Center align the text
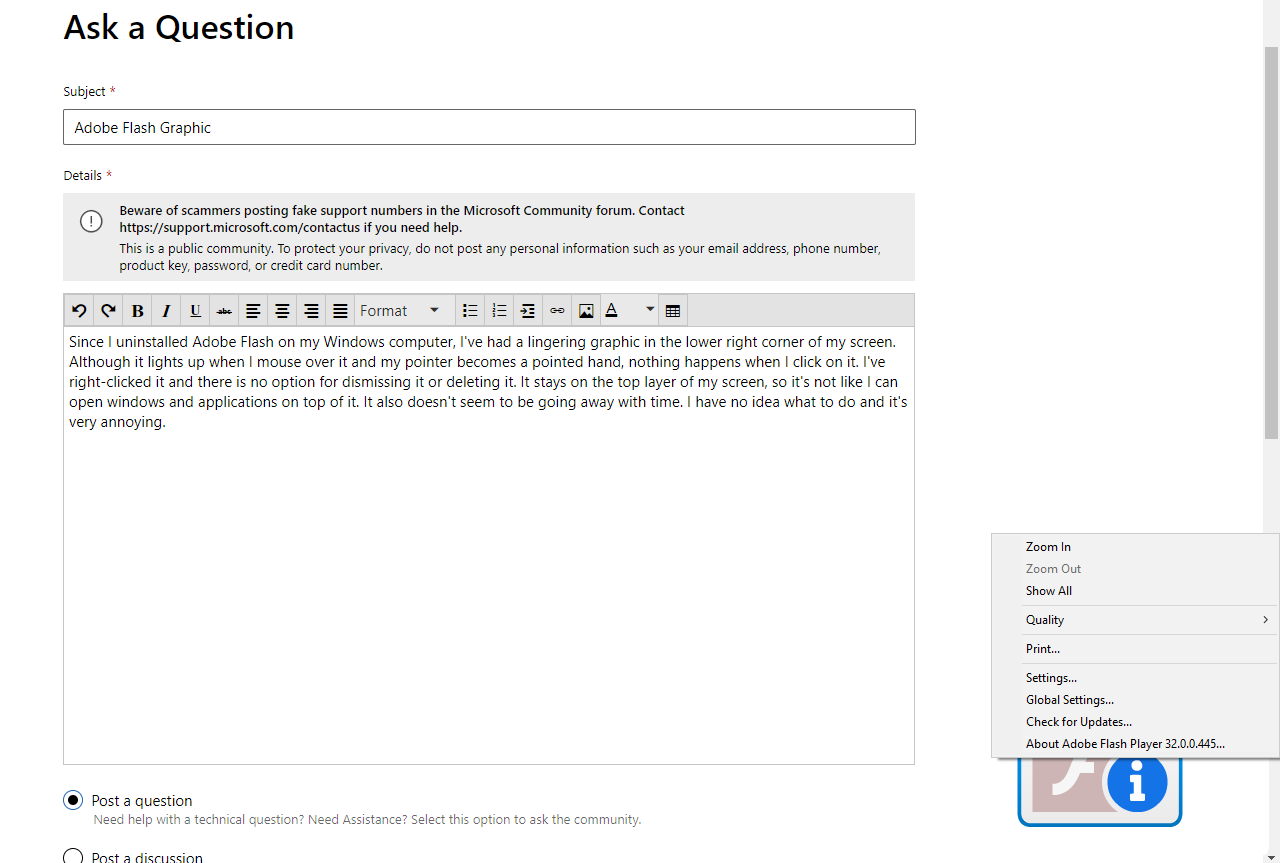 point(282,311)
